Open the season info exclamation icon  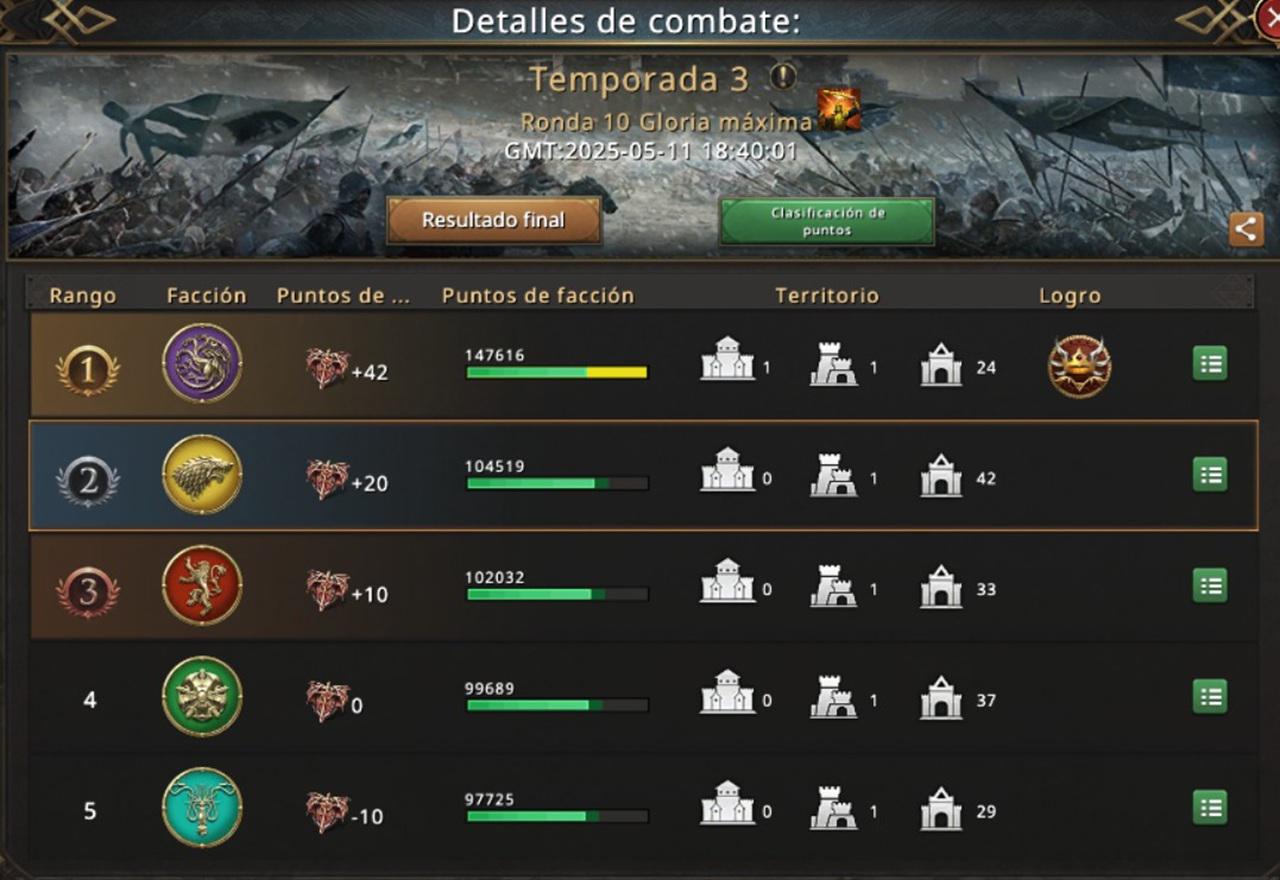pos(783,77)
